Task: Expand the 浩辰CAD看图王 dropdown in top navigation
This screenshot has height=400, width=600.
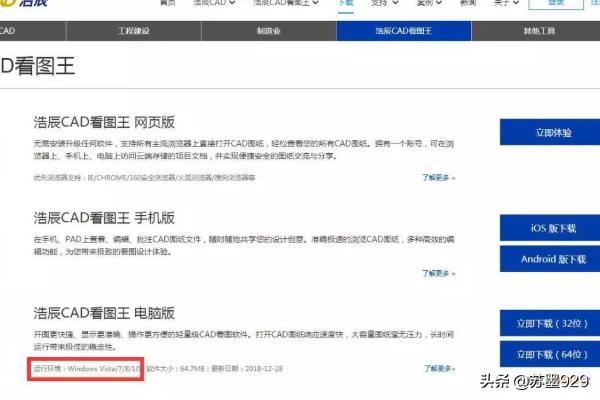Action: click(286, 3)
